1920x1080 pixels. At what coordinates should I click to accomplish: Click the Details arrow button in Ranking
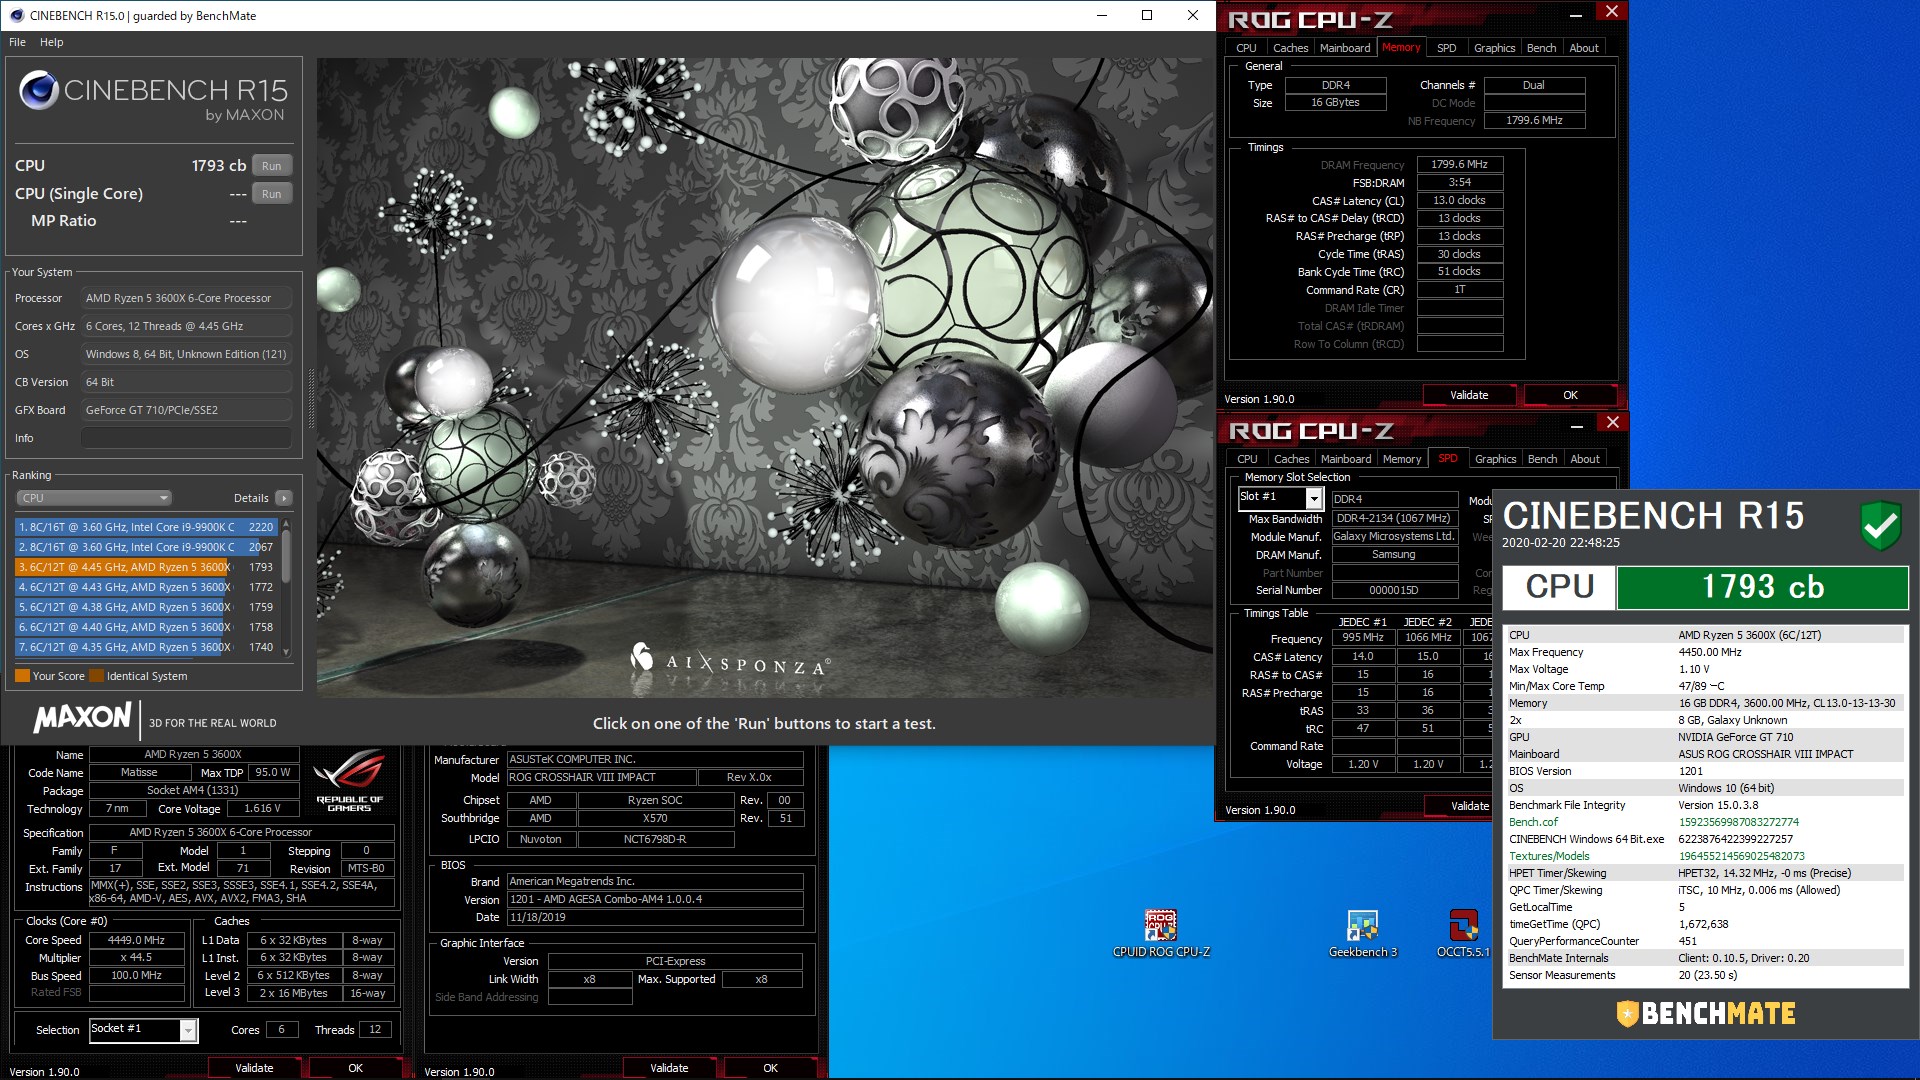pos(284,498)
